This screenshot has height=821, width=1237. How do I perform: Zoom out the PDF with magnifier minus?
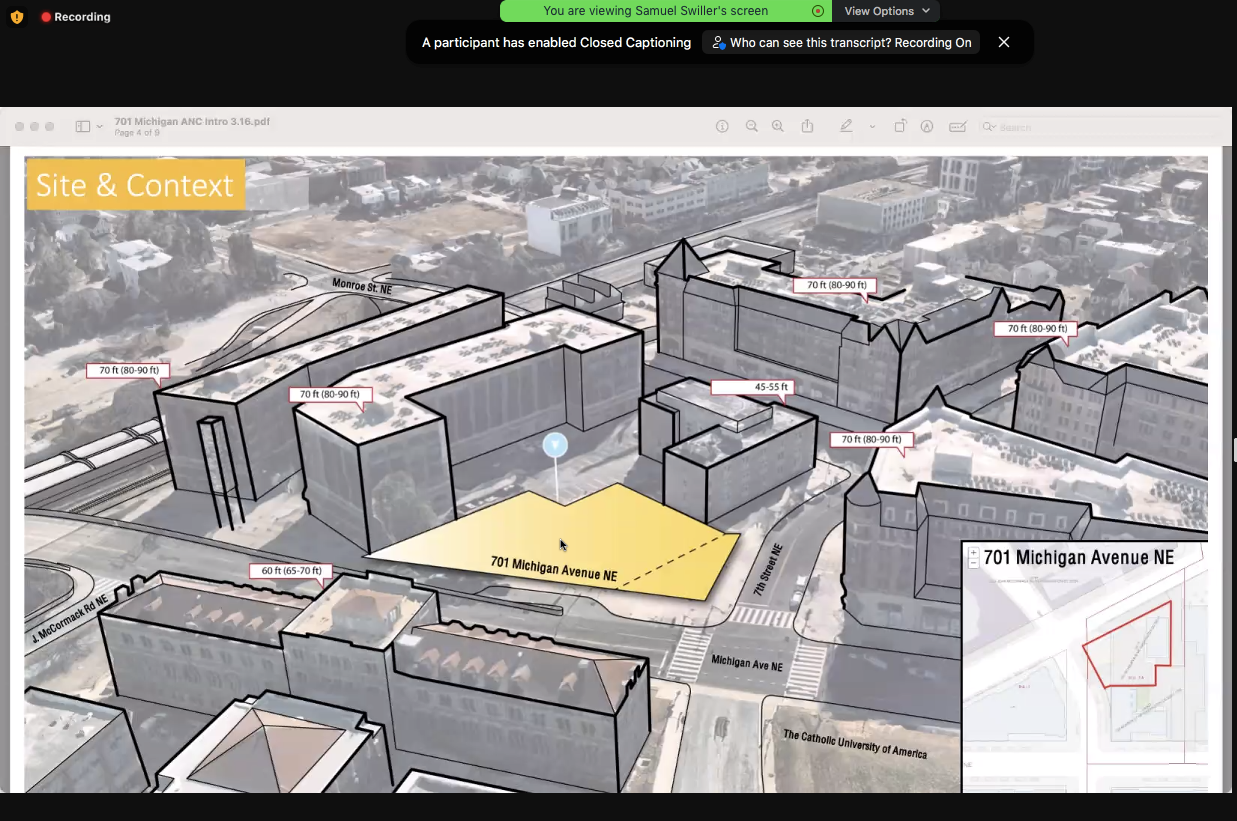[x=751, y=127]
